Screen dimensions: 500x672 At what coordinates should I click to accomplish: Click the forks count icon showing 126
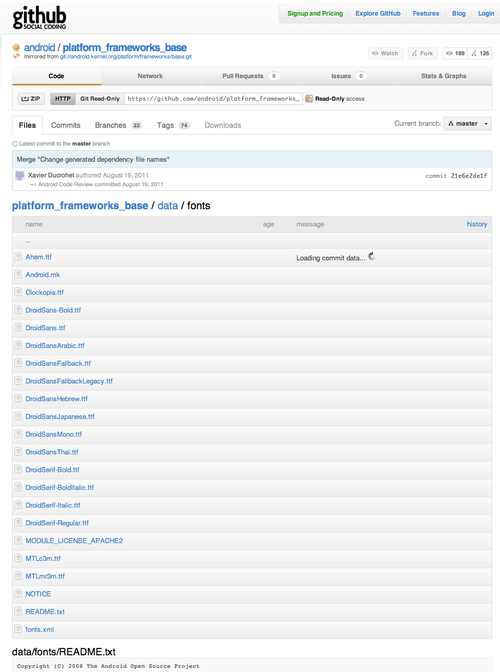474,53
